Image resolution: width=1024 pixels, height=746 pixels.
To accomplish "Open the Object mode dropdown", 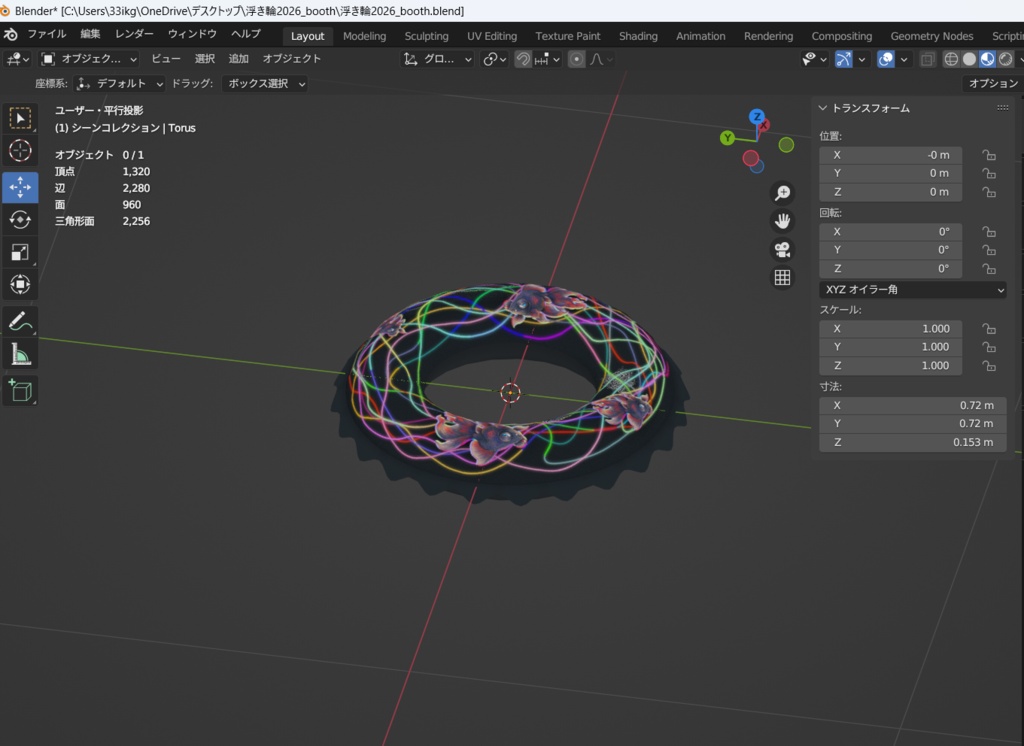I will pos(89,59).
